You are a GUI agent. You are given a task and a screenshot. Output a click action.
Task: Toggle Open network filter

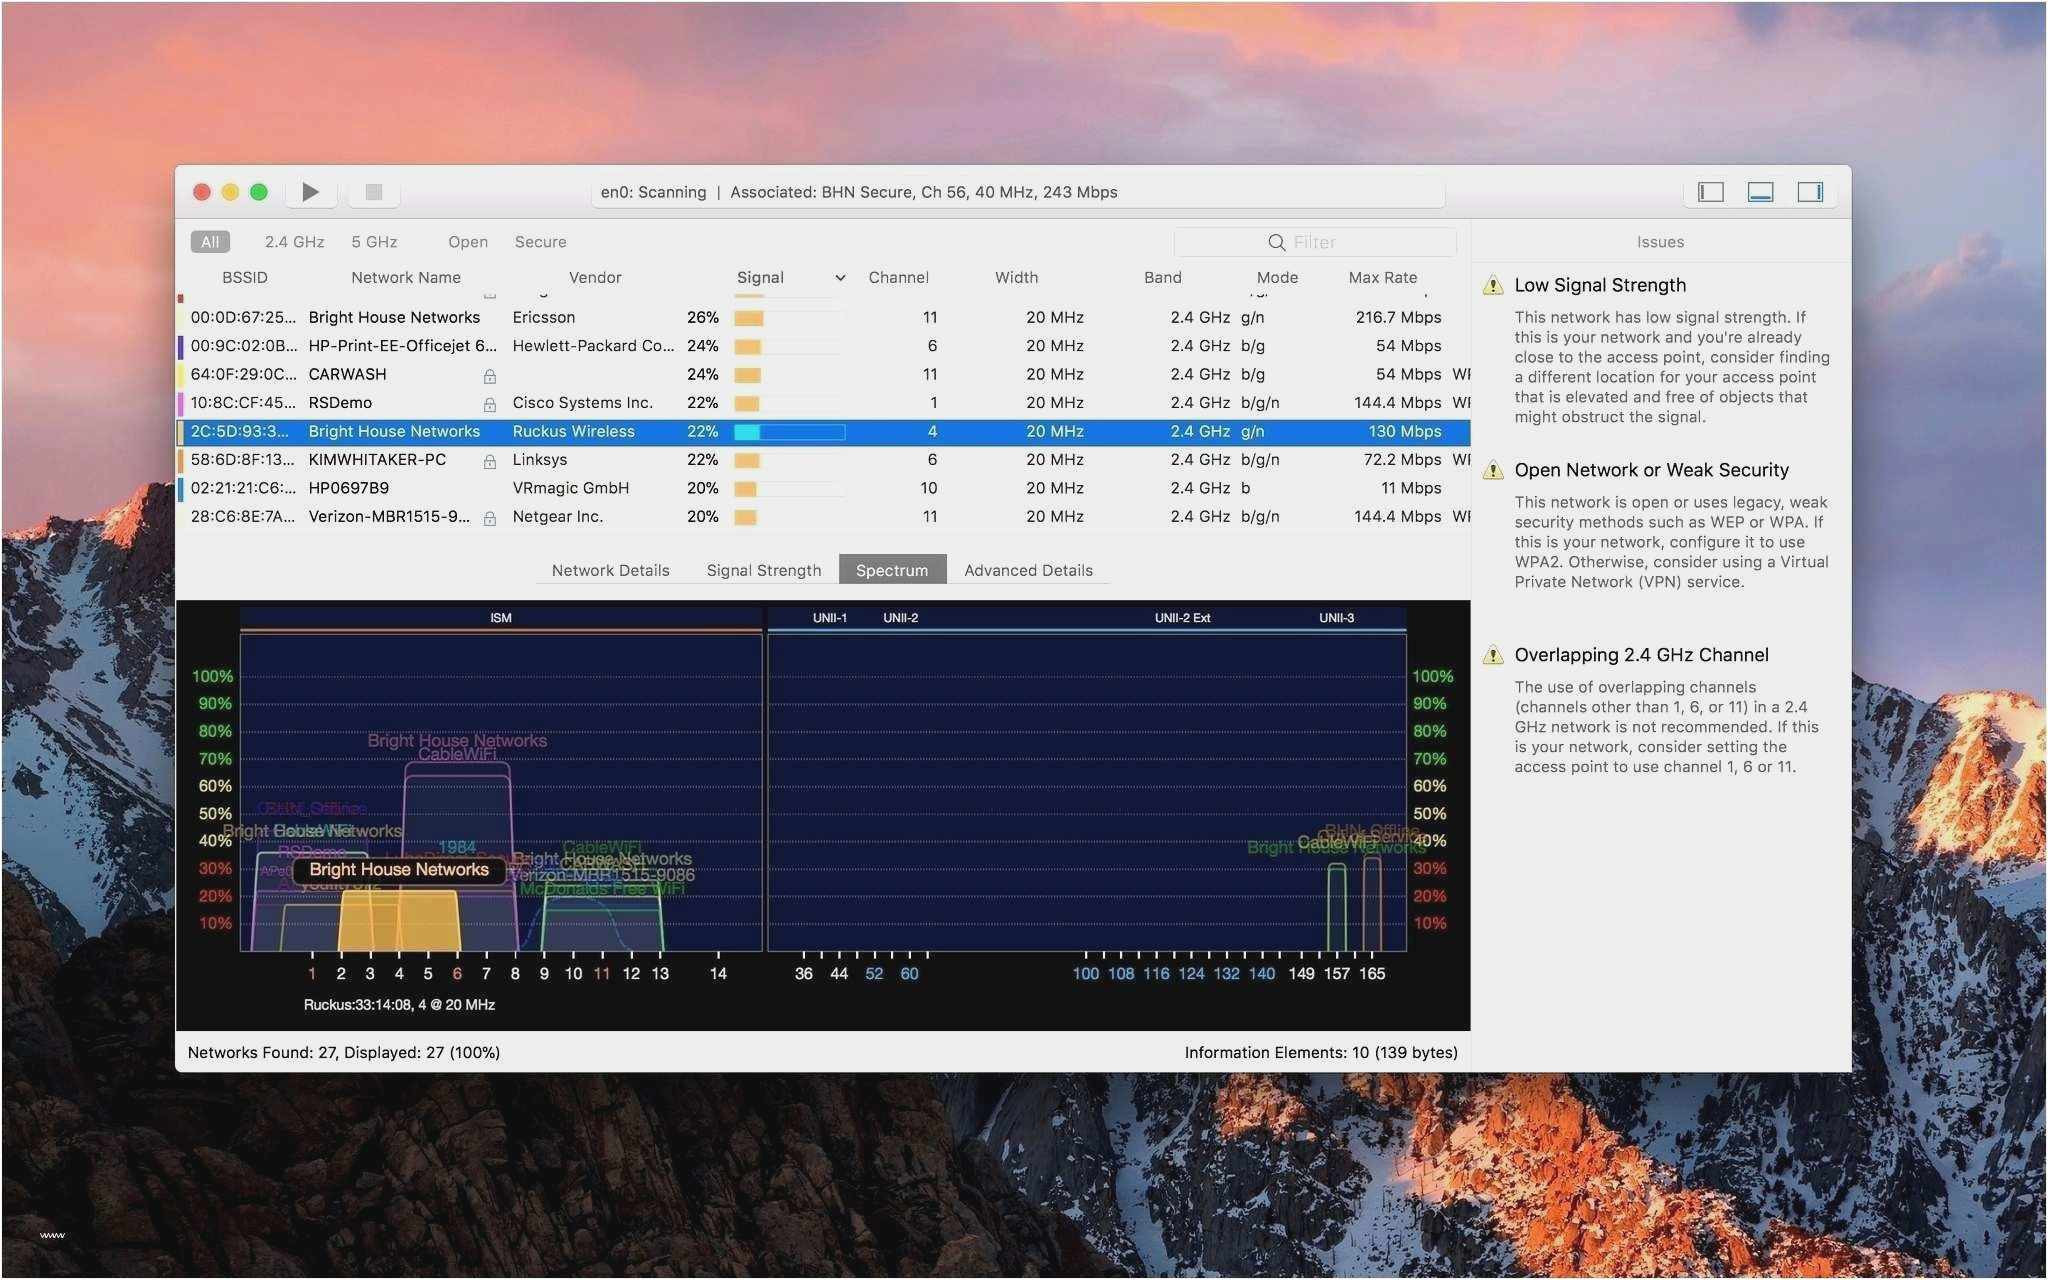tap(467, 240)
